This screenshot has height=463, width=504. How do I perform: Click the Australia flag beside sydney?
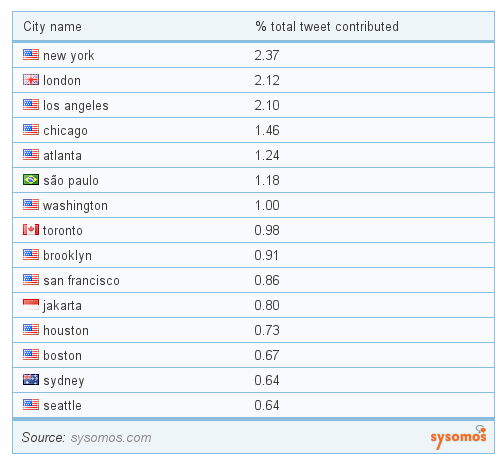click(31, 379)
